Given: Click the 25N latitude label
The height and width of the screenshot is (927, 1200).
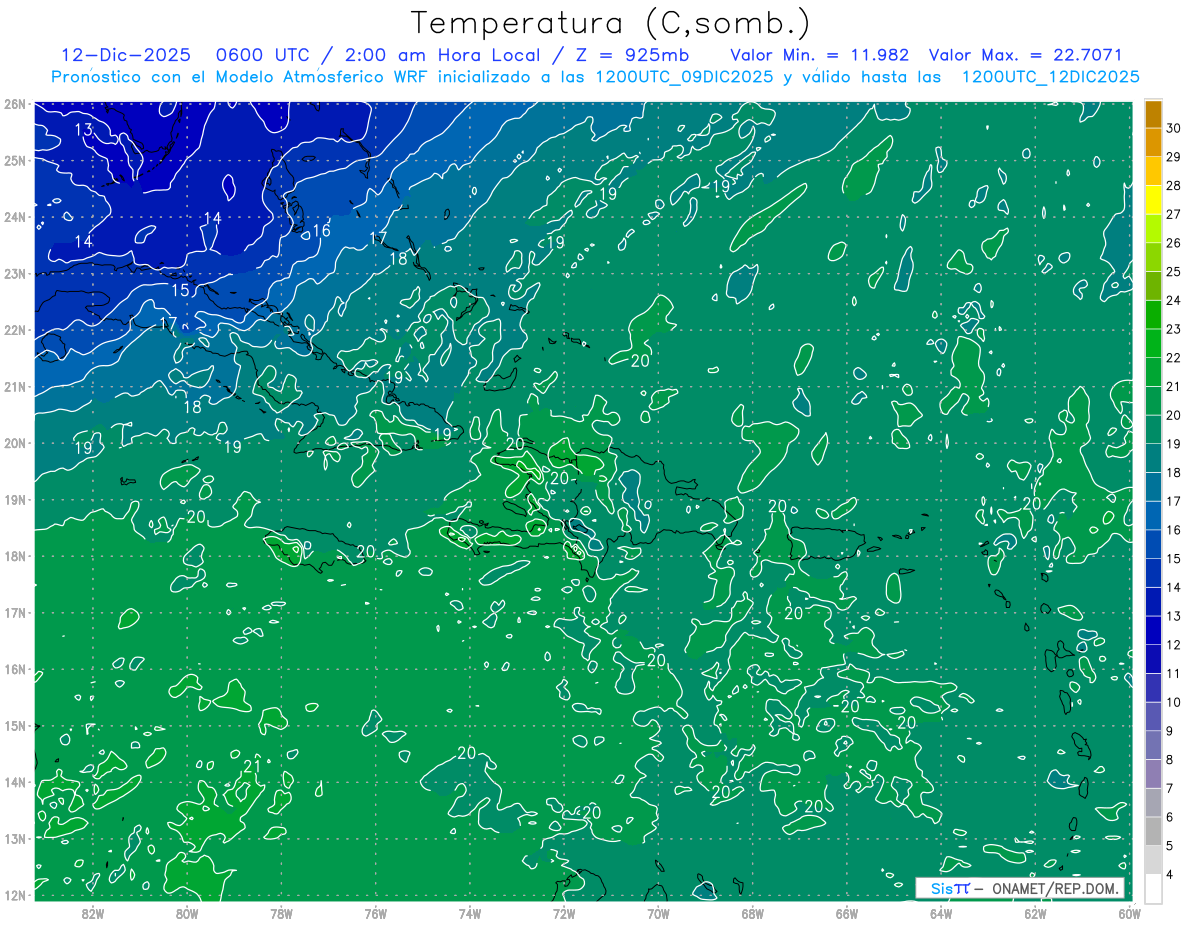Looking at the screenshot, I should click(14, 160).
